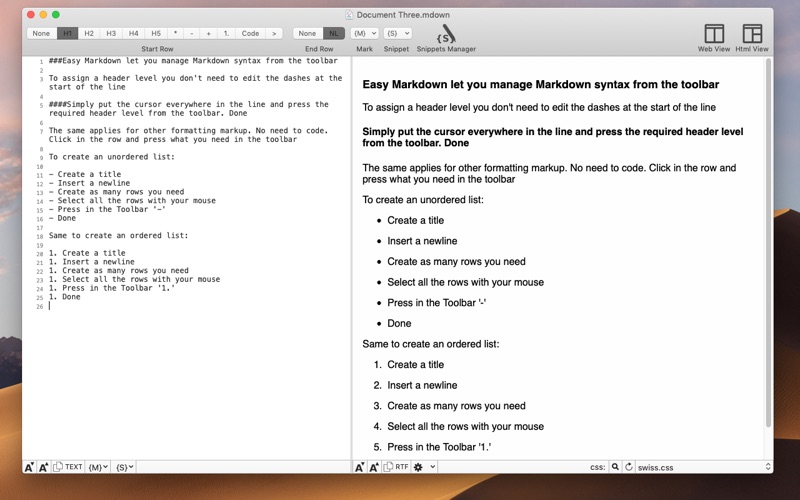Increase editor font size in left pane

(43, 467)
